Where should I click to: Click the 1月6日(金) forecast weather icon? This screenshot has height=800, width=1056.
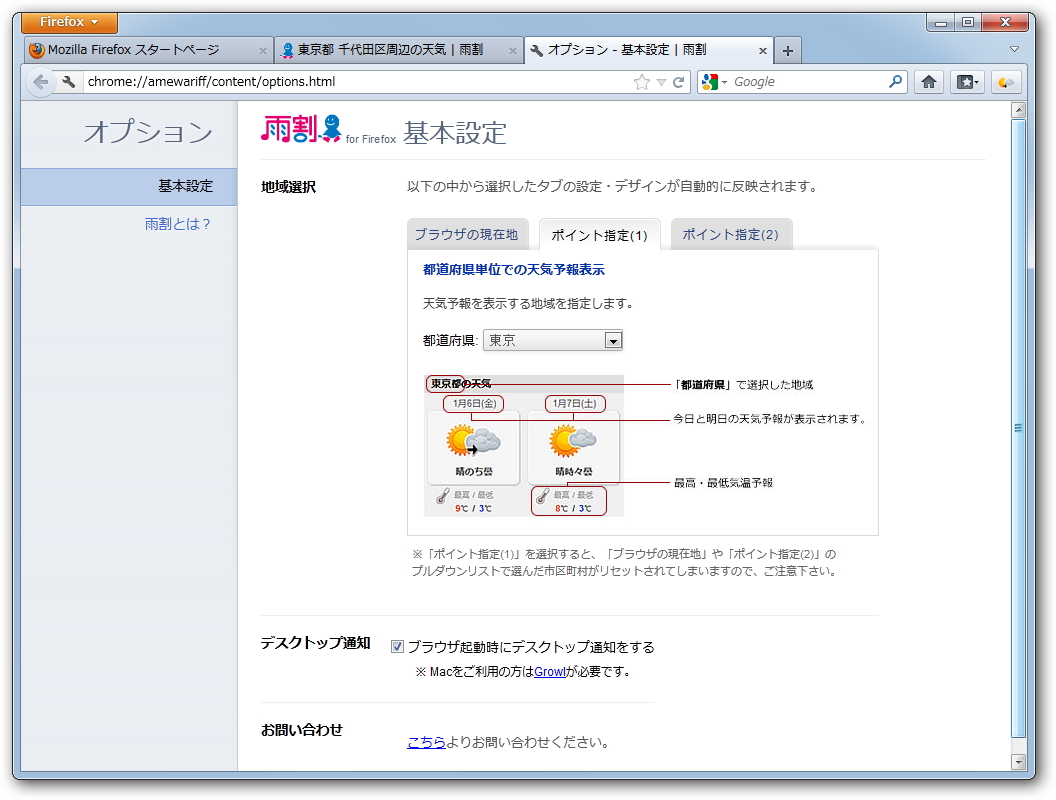click(x=473, y=441)
